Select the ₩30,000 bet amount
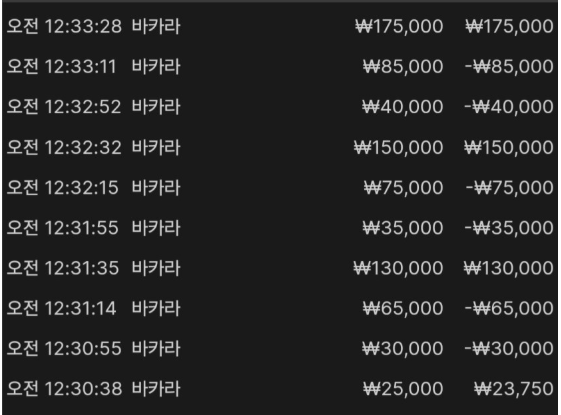Viewport: 561px width, 415px height. pos(403,349)
